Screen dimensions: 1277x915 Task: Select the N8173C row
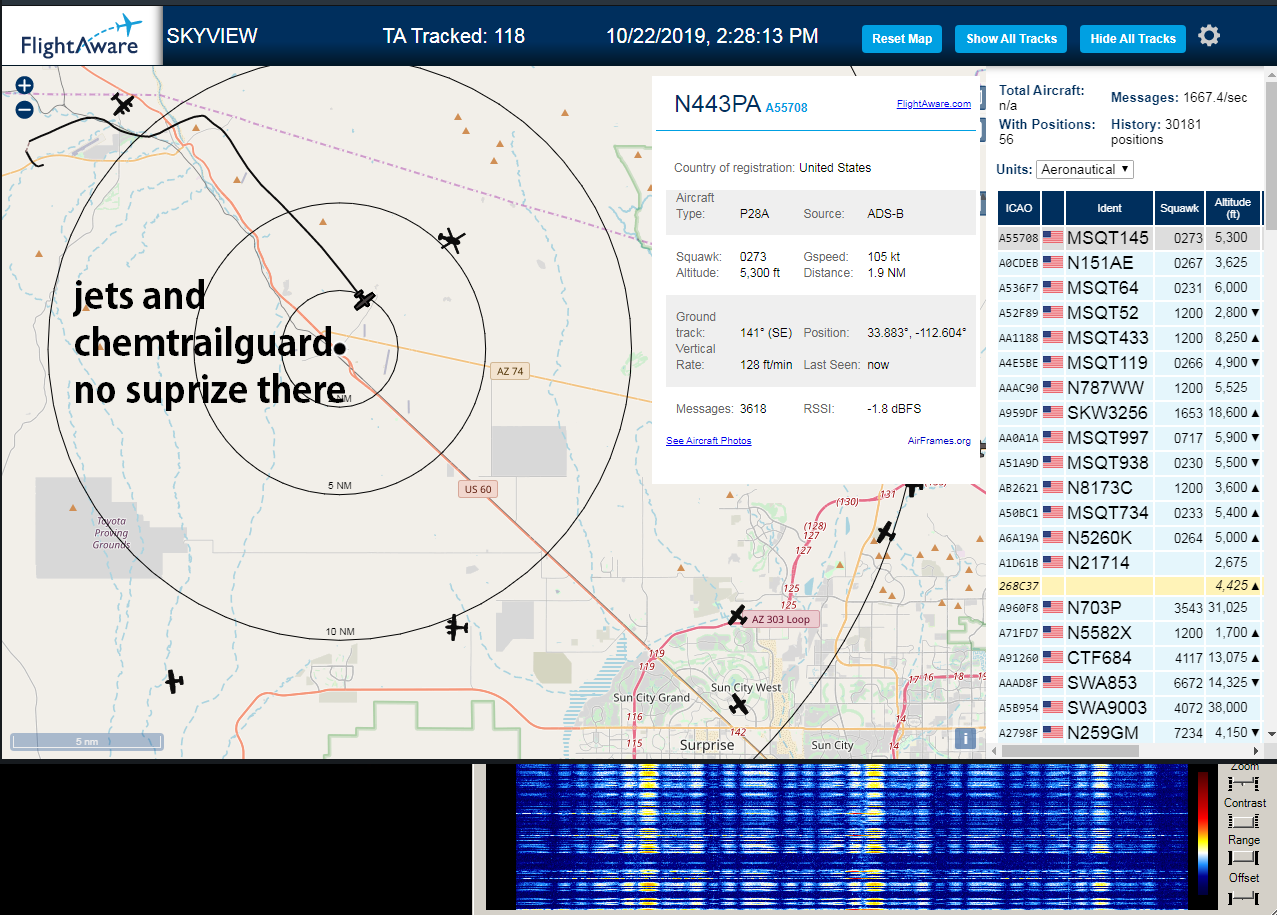(1130, 488)
